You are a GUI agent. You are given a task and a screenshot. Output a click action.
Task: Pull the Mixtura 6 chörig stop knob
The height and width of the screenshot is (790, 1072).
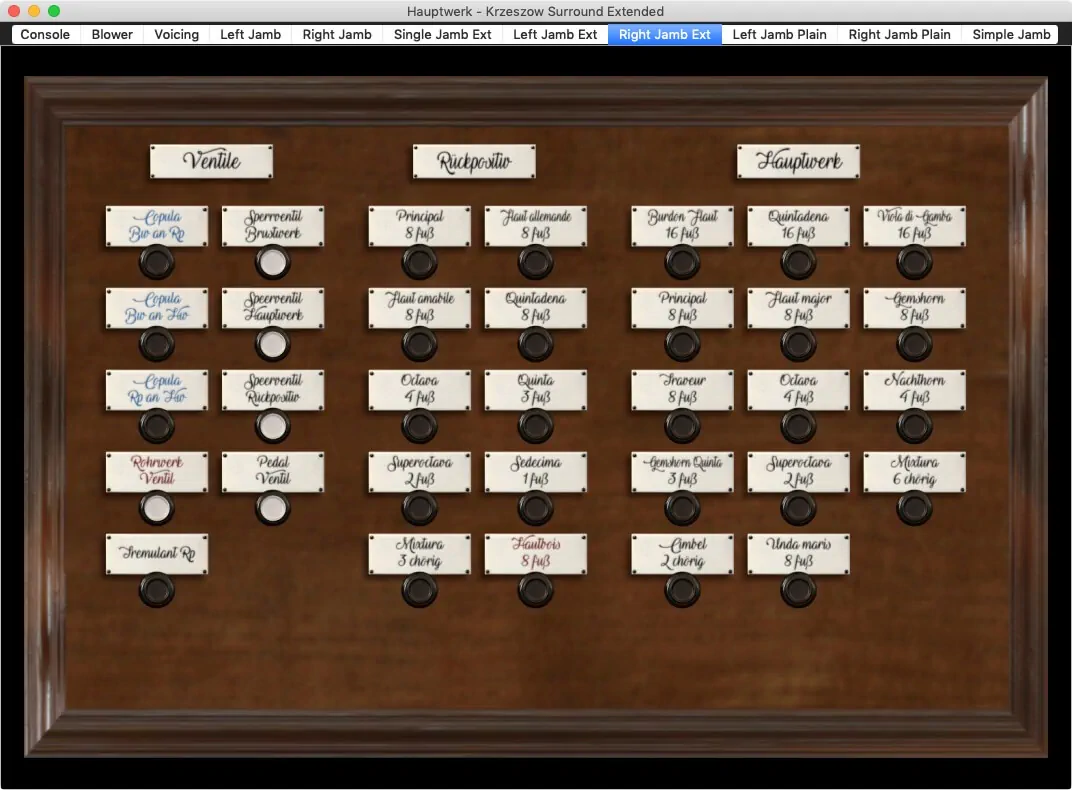[914, 508]
